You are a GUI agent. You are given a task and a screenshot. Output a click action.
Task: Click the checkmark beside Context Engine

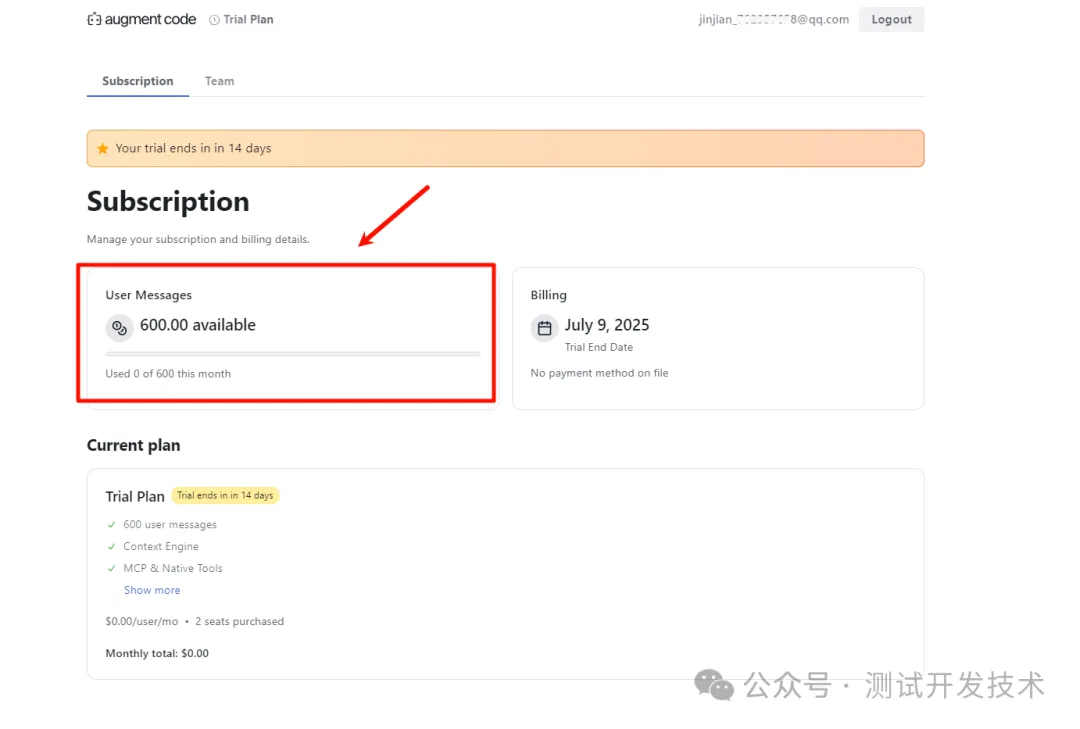[x=111, y=546]
